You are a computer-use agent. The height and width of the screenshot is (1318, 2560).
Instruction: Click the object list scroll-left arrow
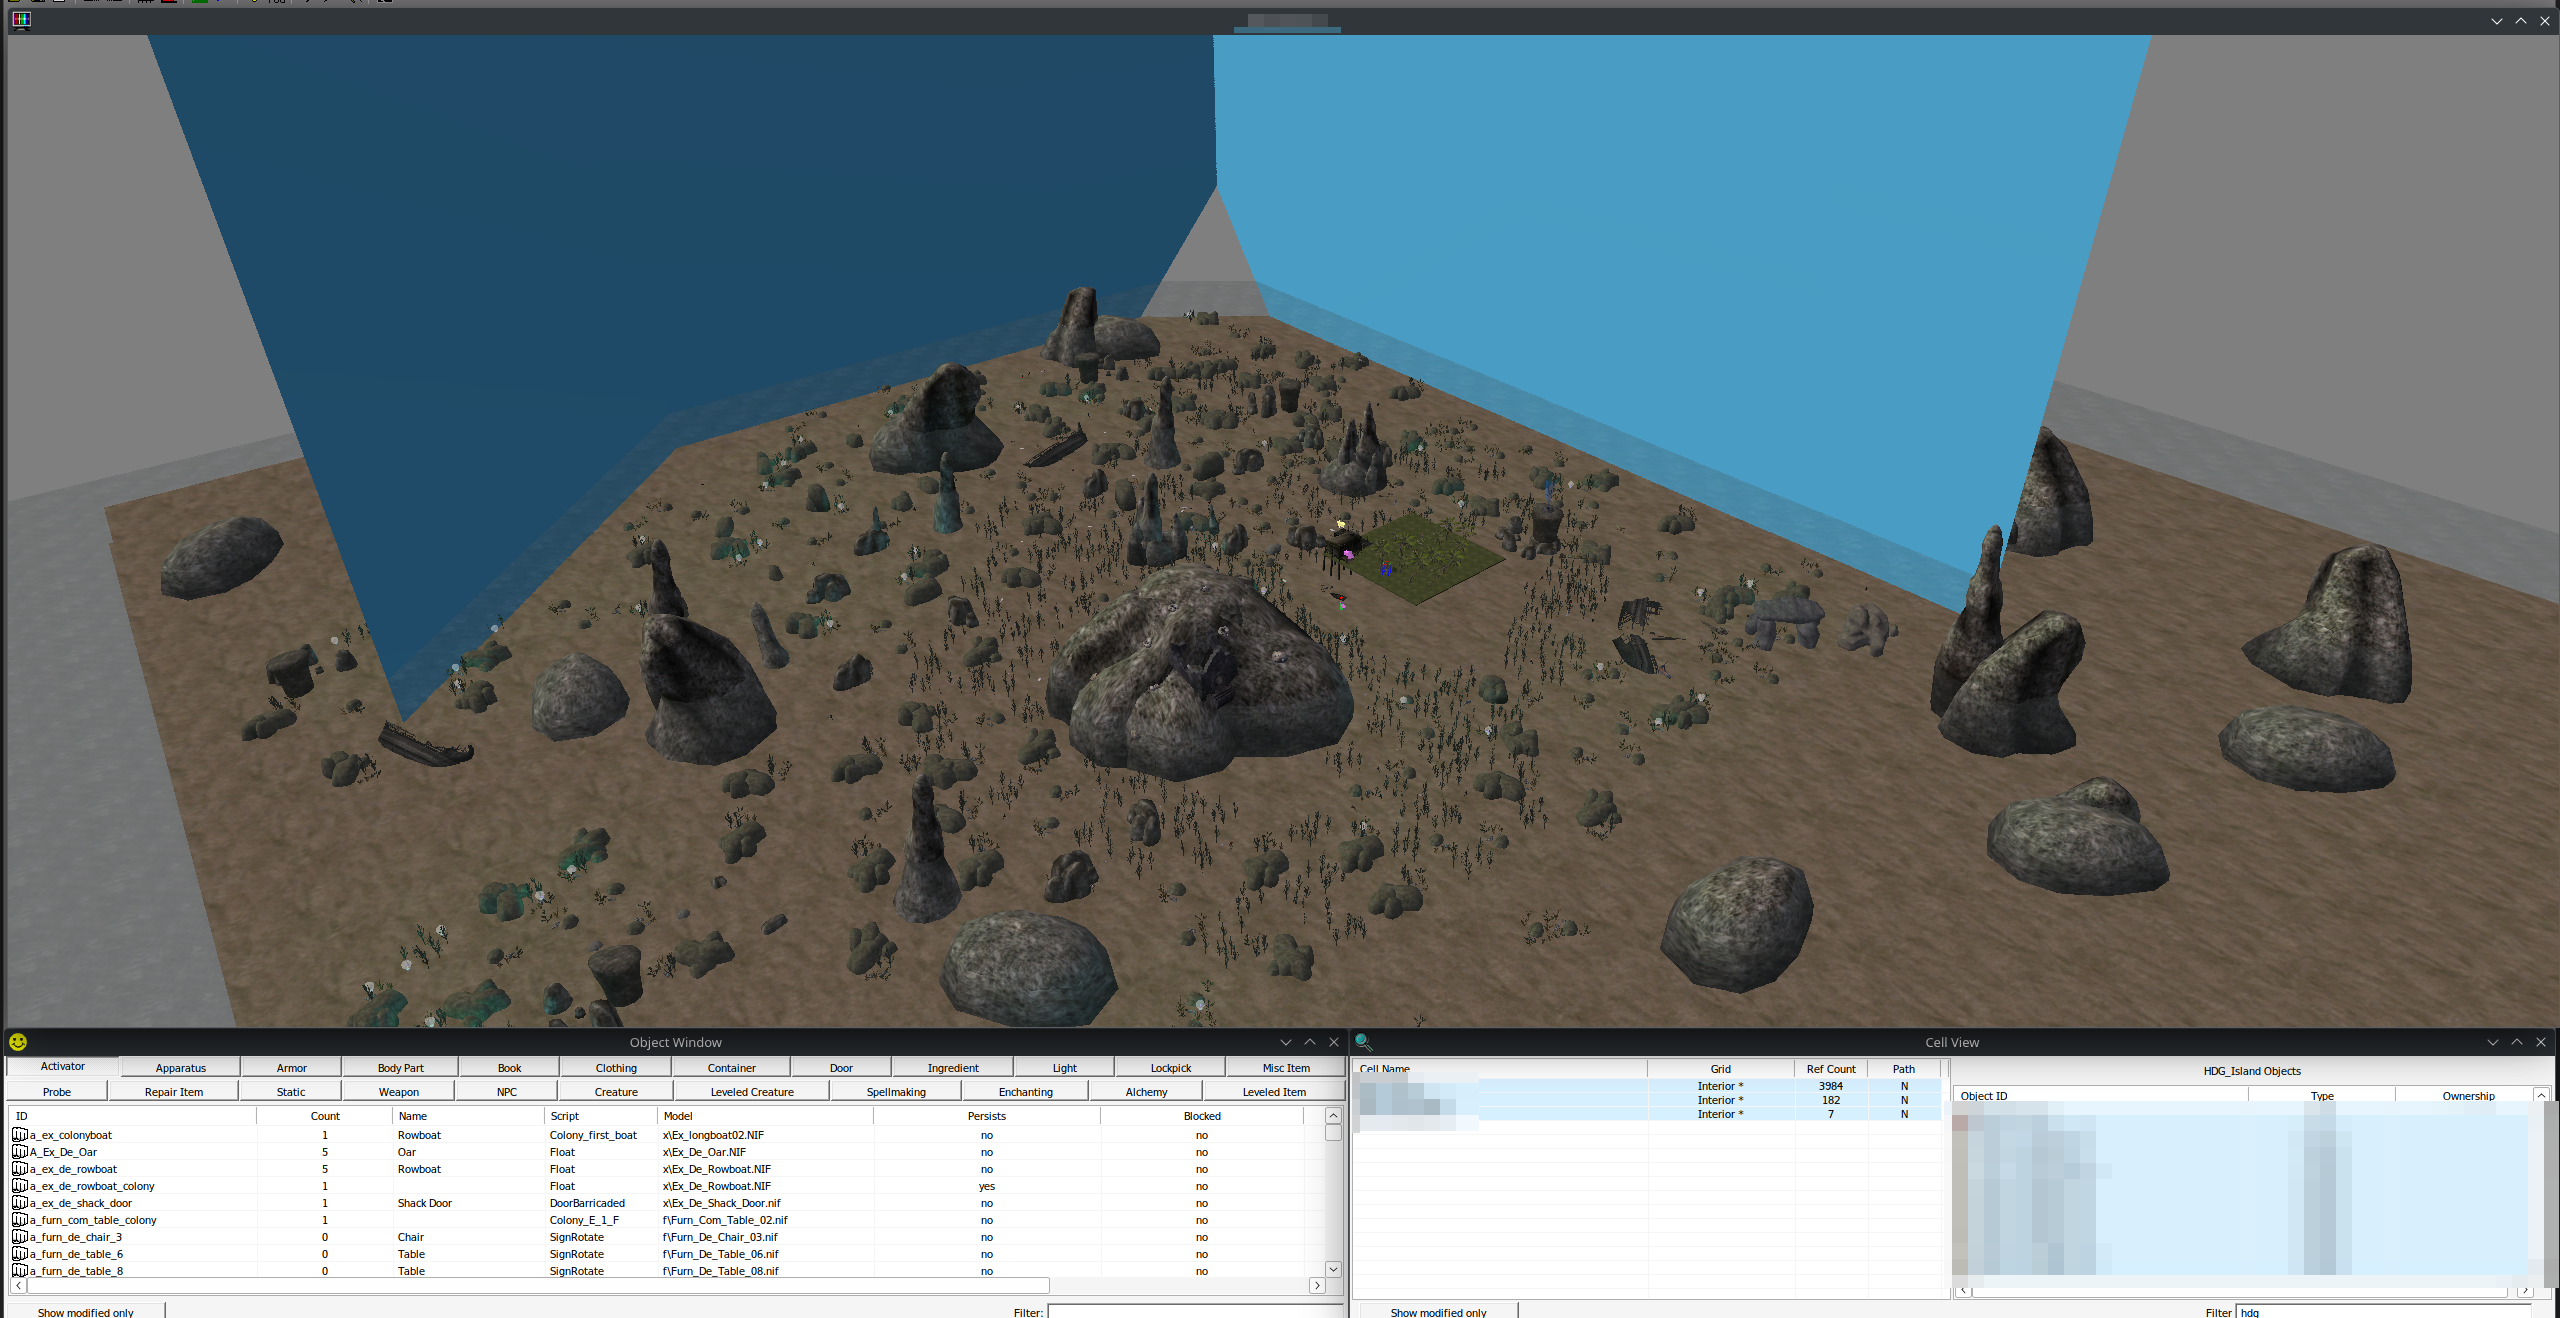pyautogui.click(x=18, y=1285)
